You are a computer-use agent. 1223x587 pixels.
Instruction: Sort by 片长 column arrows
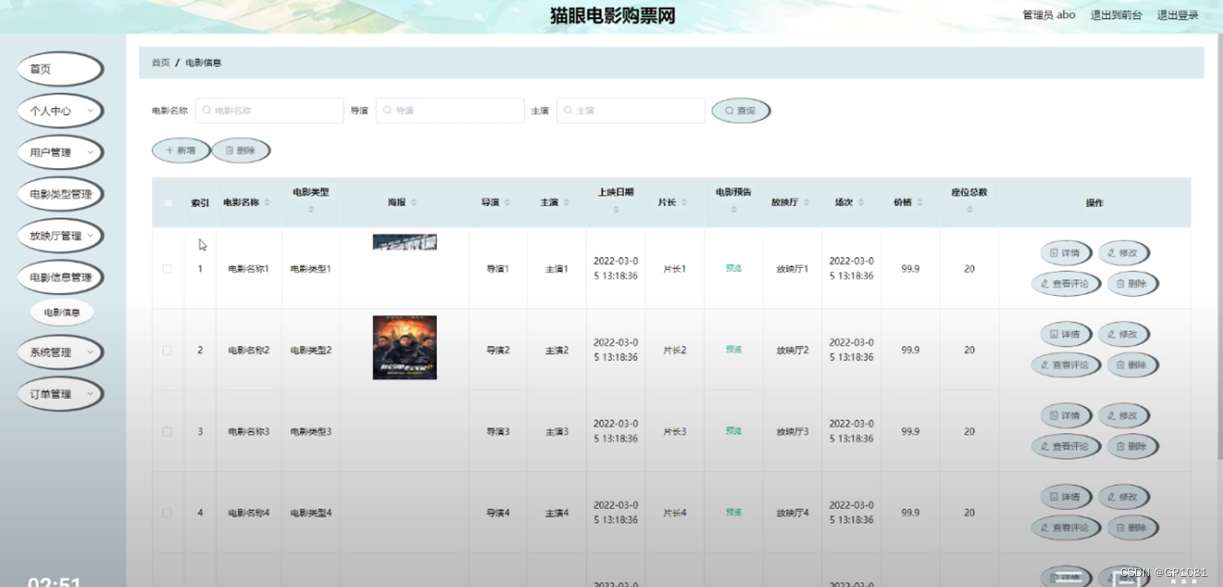[684, 203]
